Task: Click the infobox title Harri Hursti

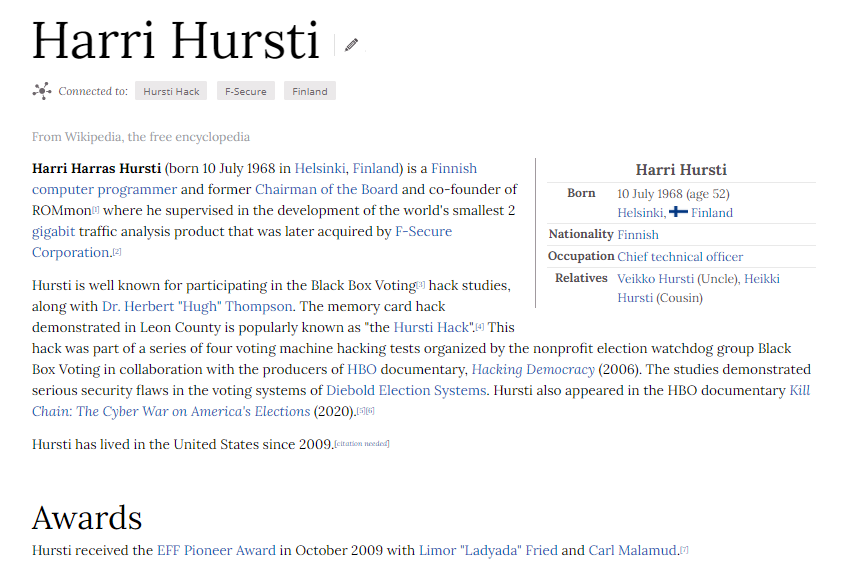Action: 681,170
